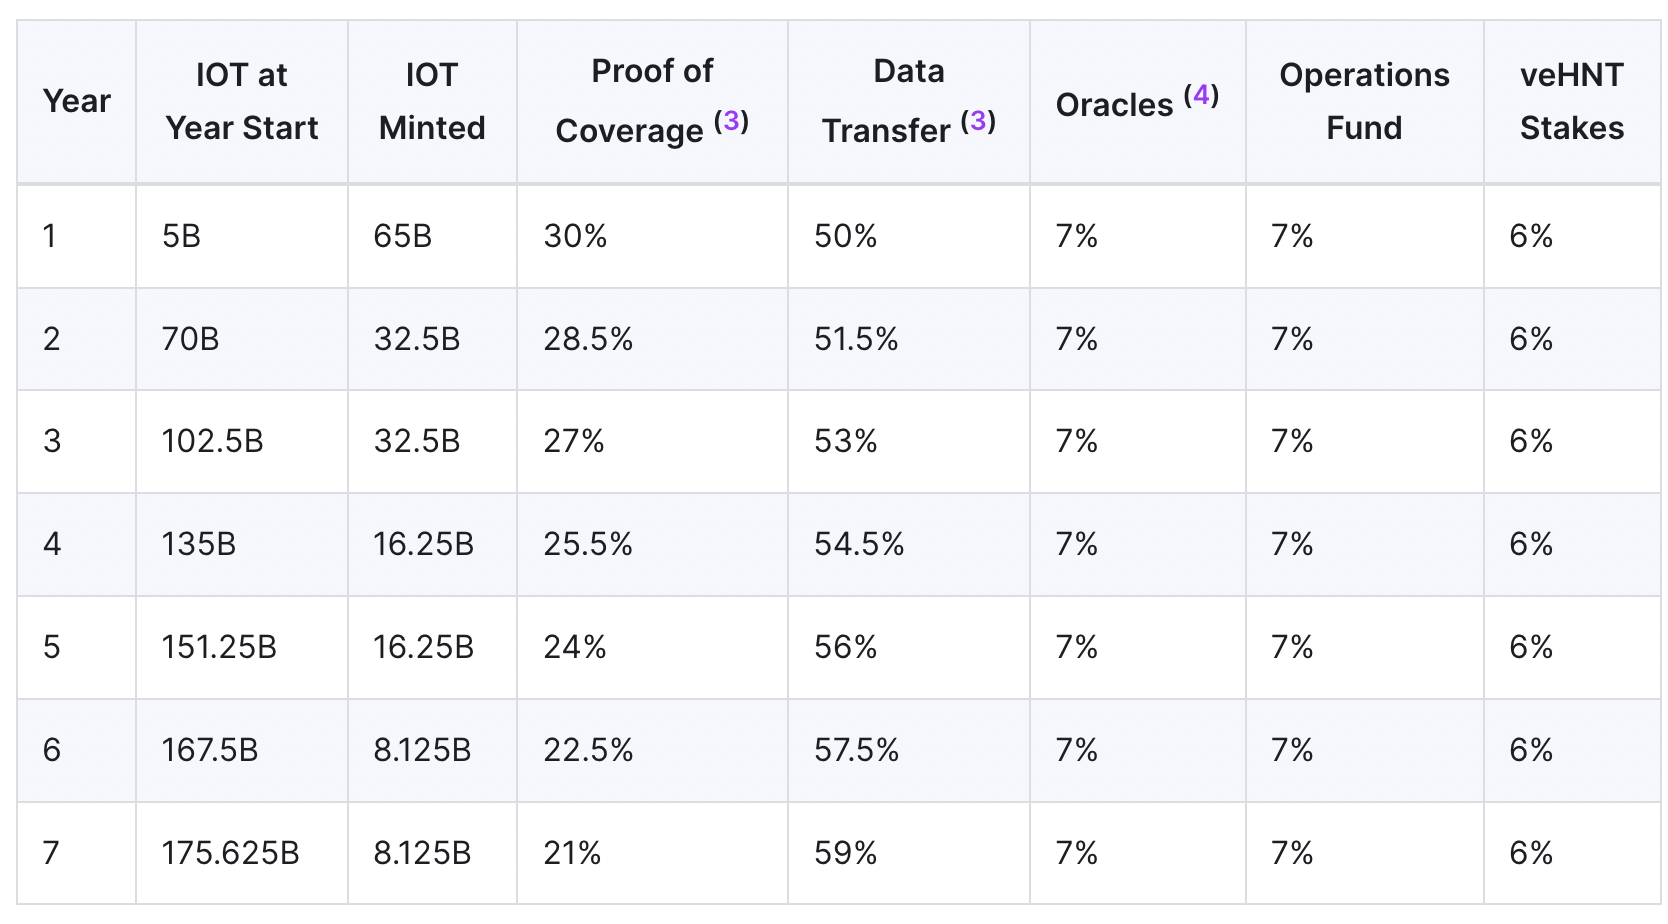The height and width of the screenshot is (924, 1668).
Task: Click the Operations Fund column header
Action: pos(1364,101)
